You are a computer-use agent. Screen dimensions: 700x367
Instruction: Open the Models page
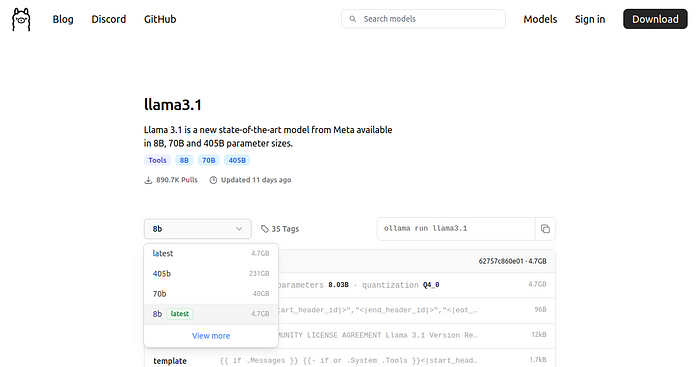click(540, 19)
